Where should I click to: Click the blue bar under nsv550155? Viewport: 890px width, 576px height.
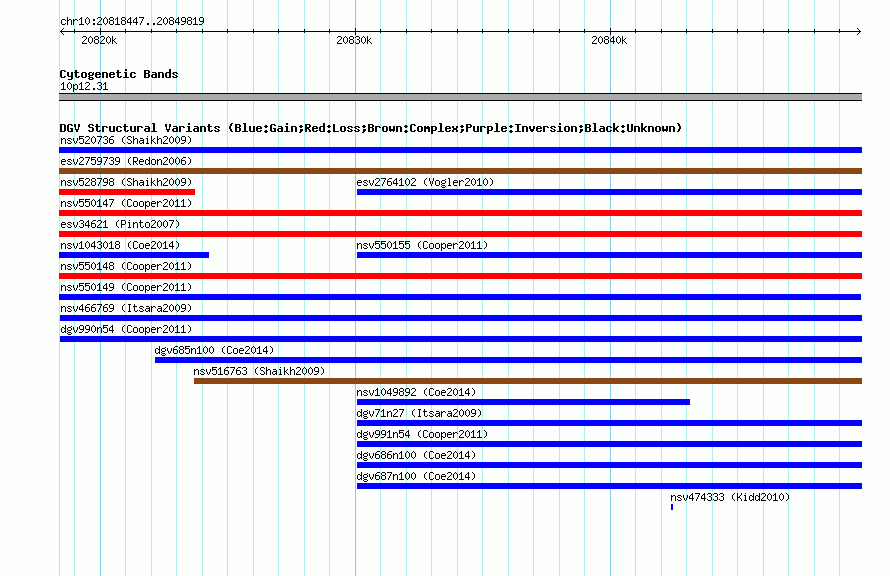609,255
